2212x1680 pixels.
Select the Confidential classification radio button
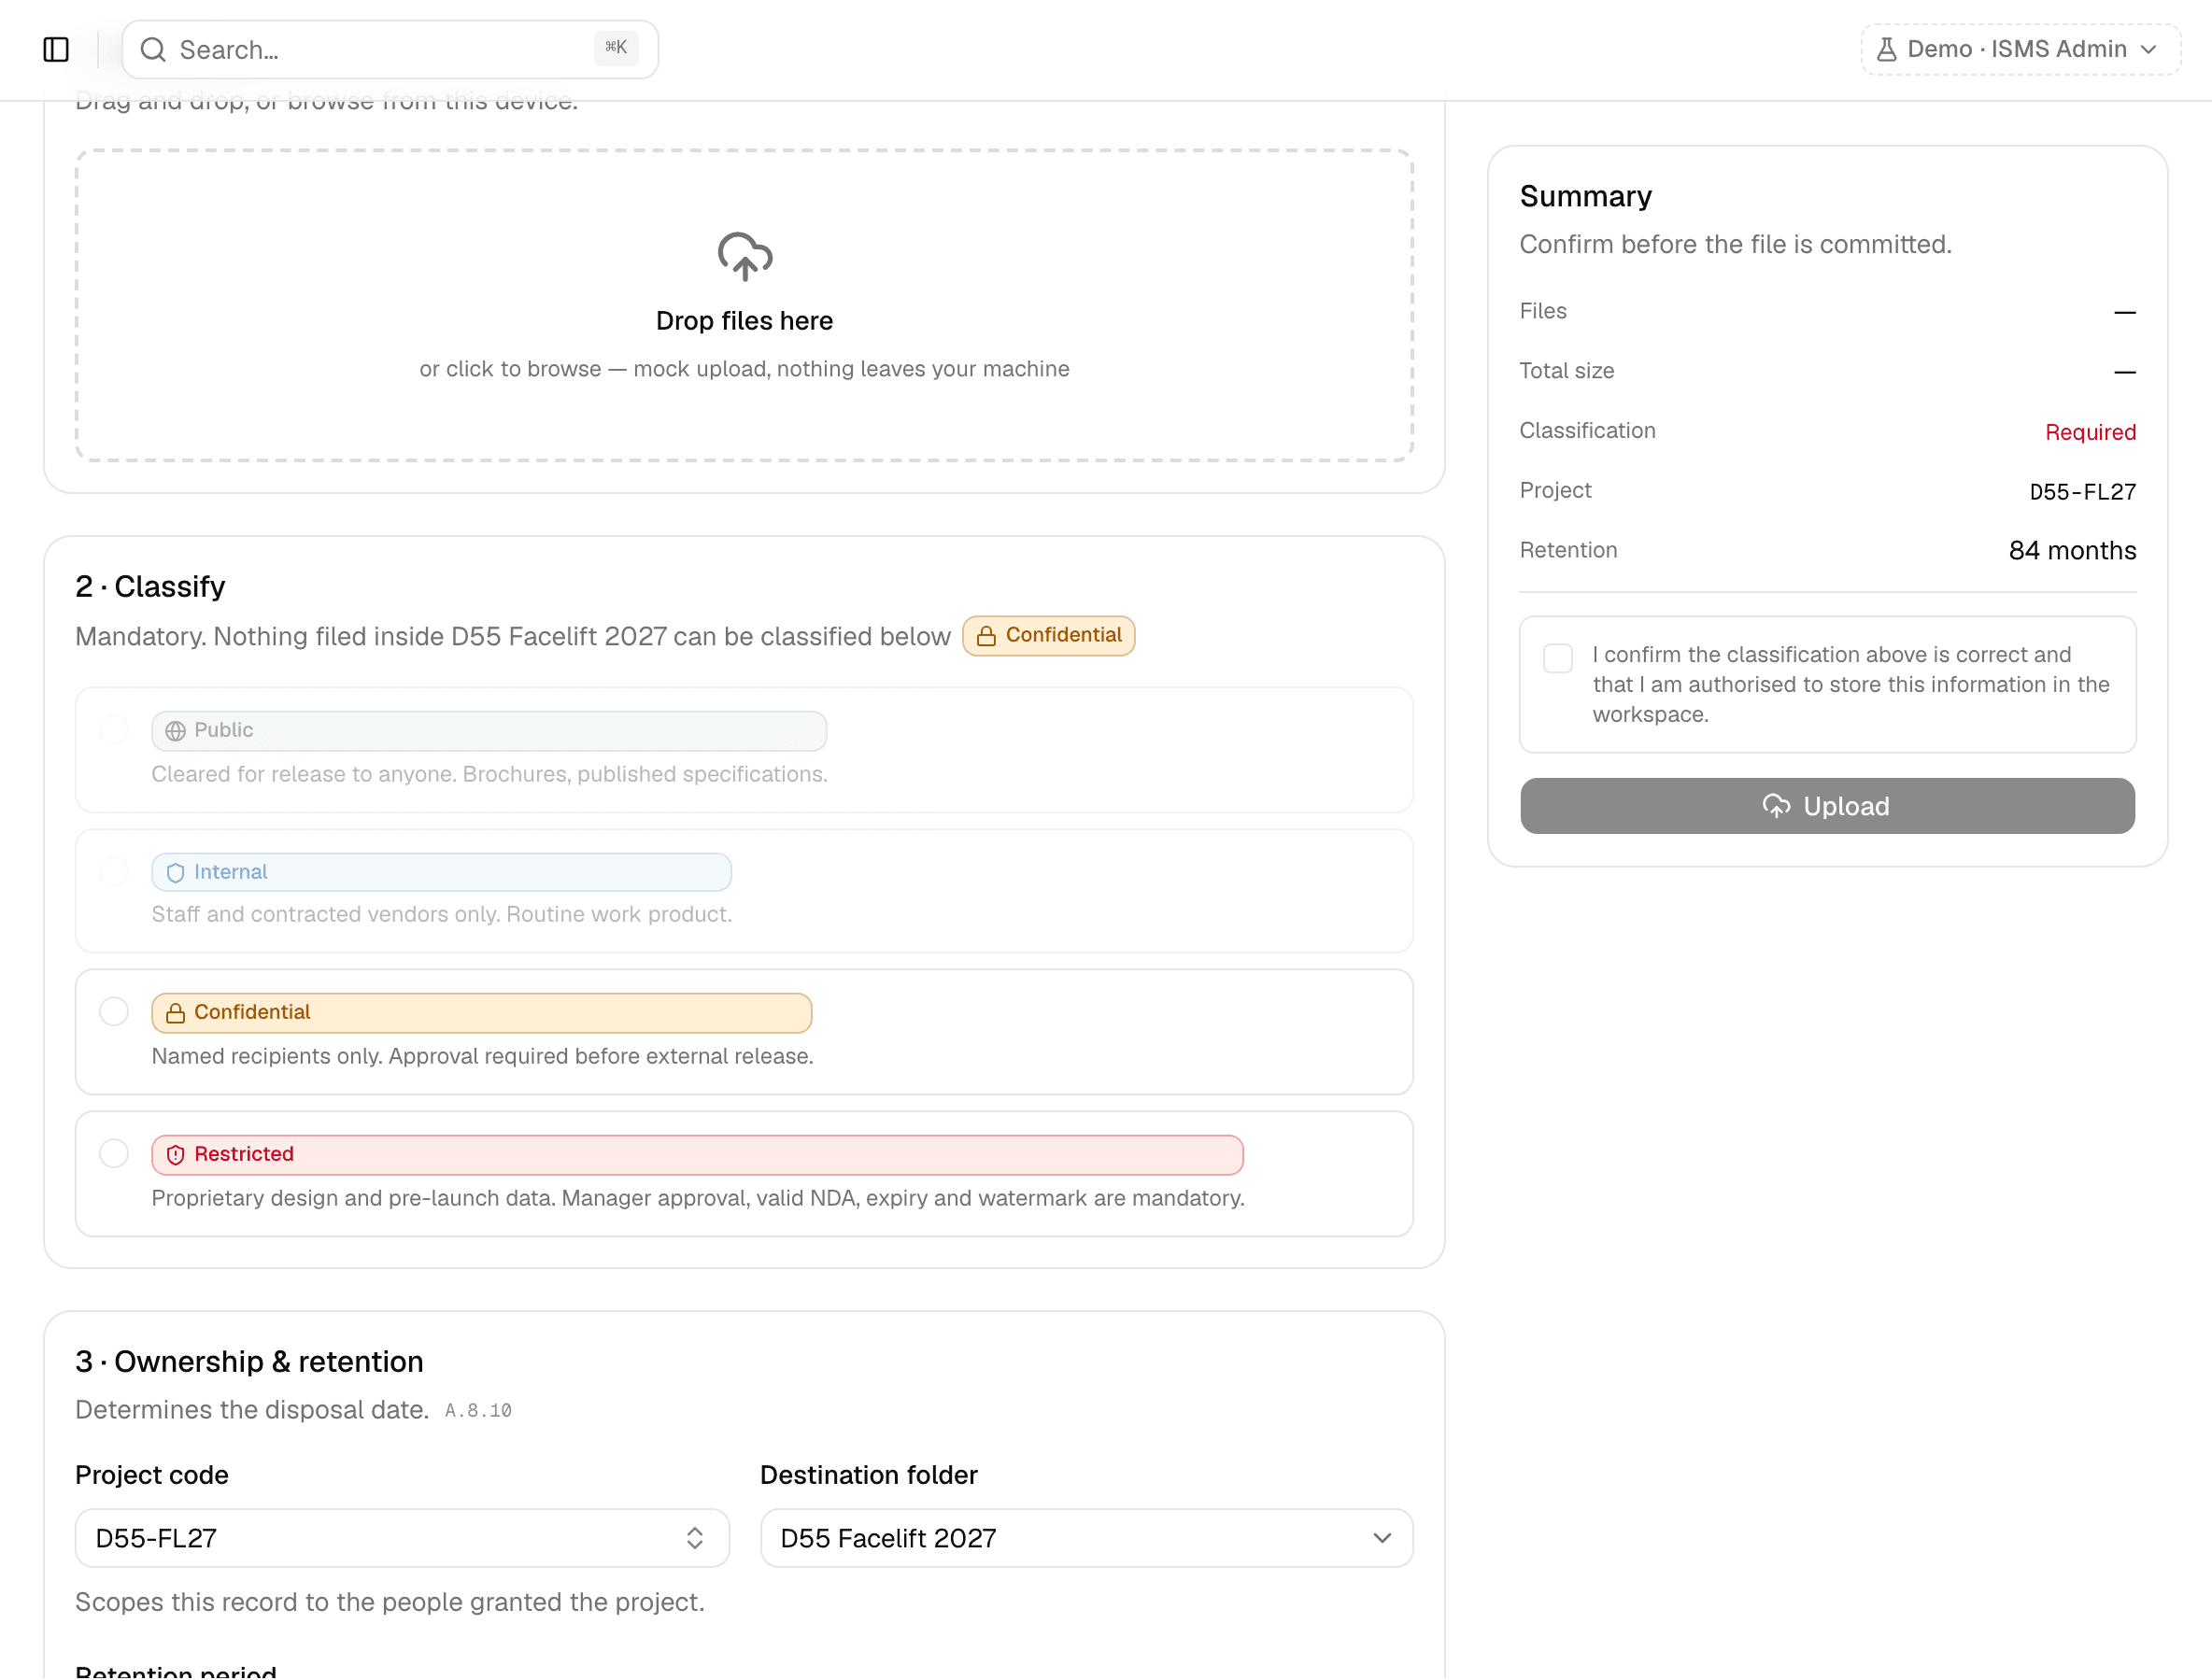tap(114, 1012)
